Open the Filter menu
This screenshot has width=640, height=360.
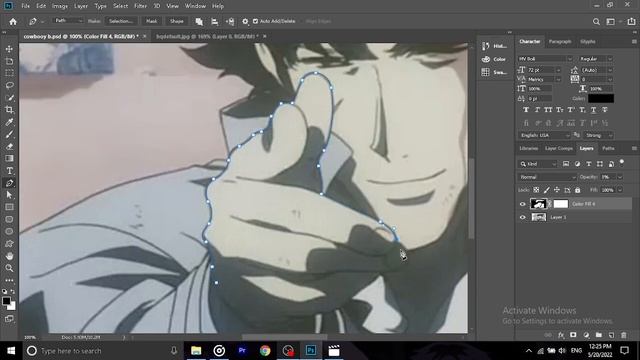[x=140, y=6]
